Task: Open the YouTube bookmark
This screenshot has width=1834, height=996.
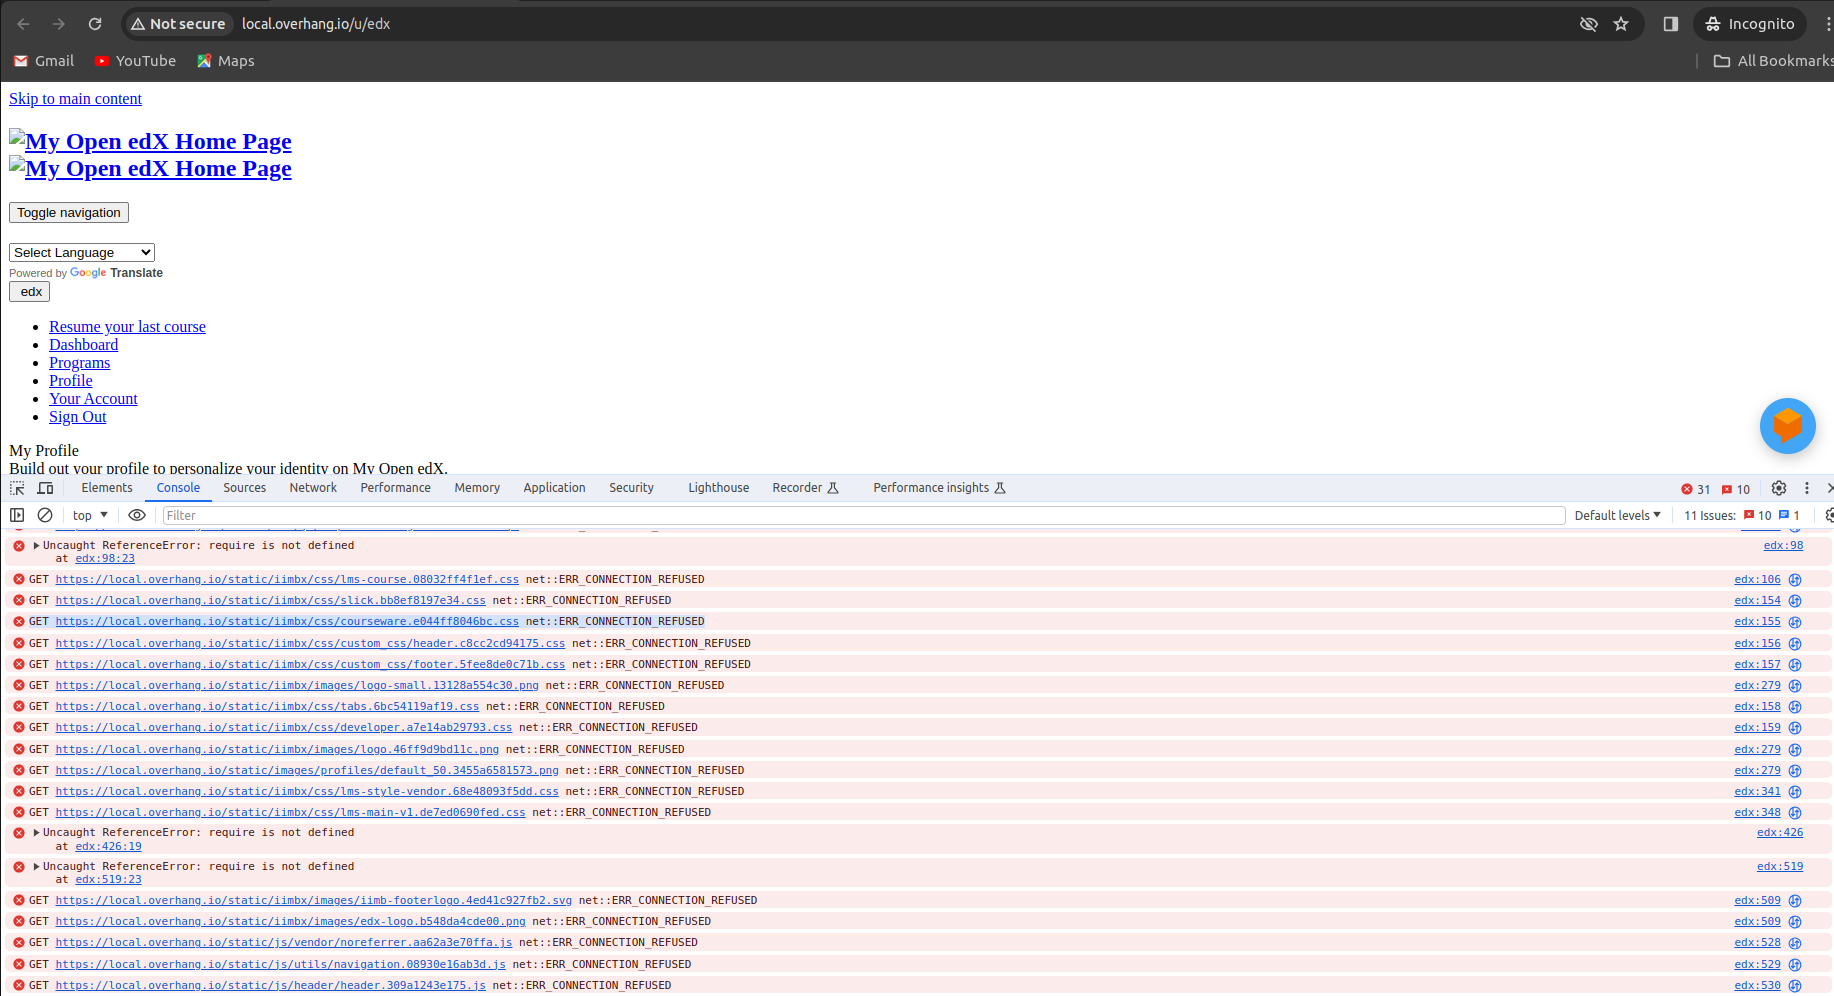Action: 135,61
